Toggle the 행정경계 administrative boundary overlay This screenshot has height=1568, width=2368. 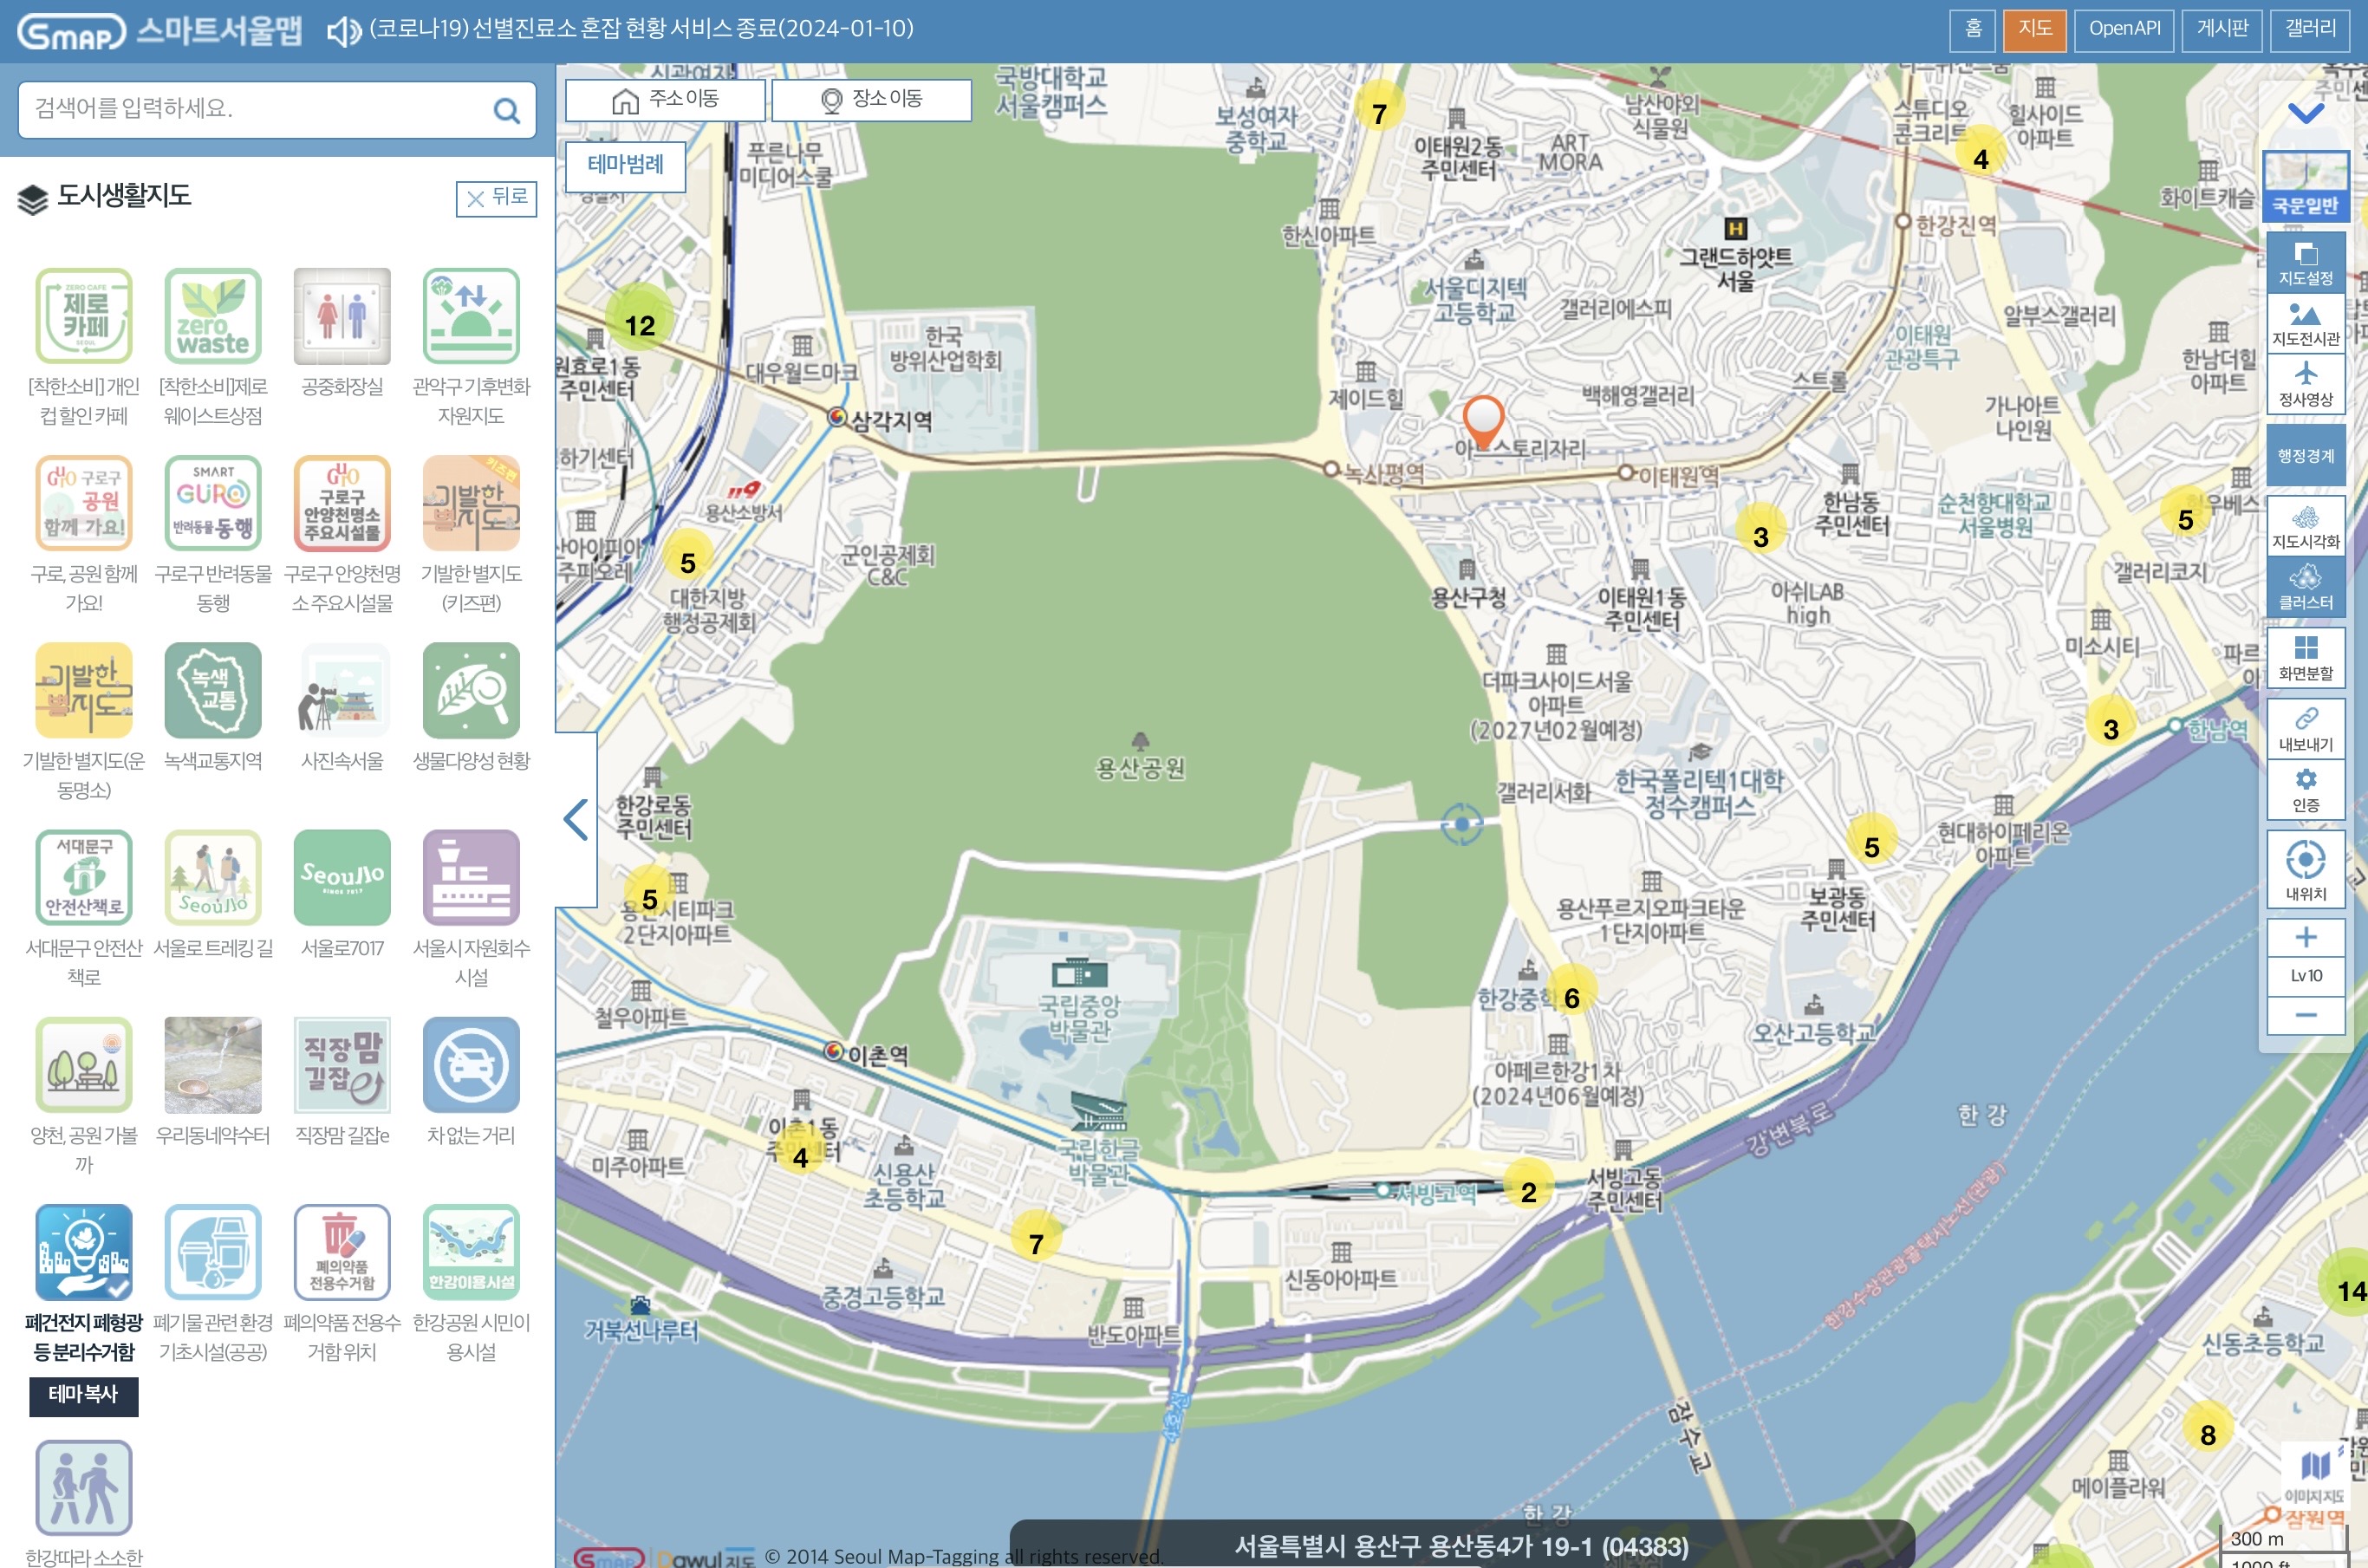click(x=2305, y=456)
